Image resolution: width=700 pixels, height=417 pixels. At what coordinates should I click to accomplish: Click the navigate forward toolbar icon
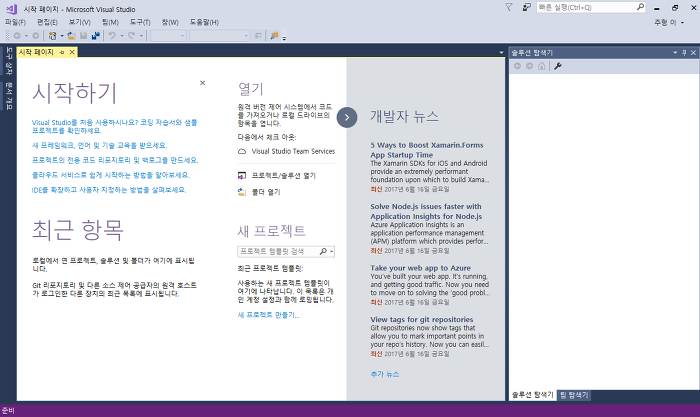pos(35,36)
